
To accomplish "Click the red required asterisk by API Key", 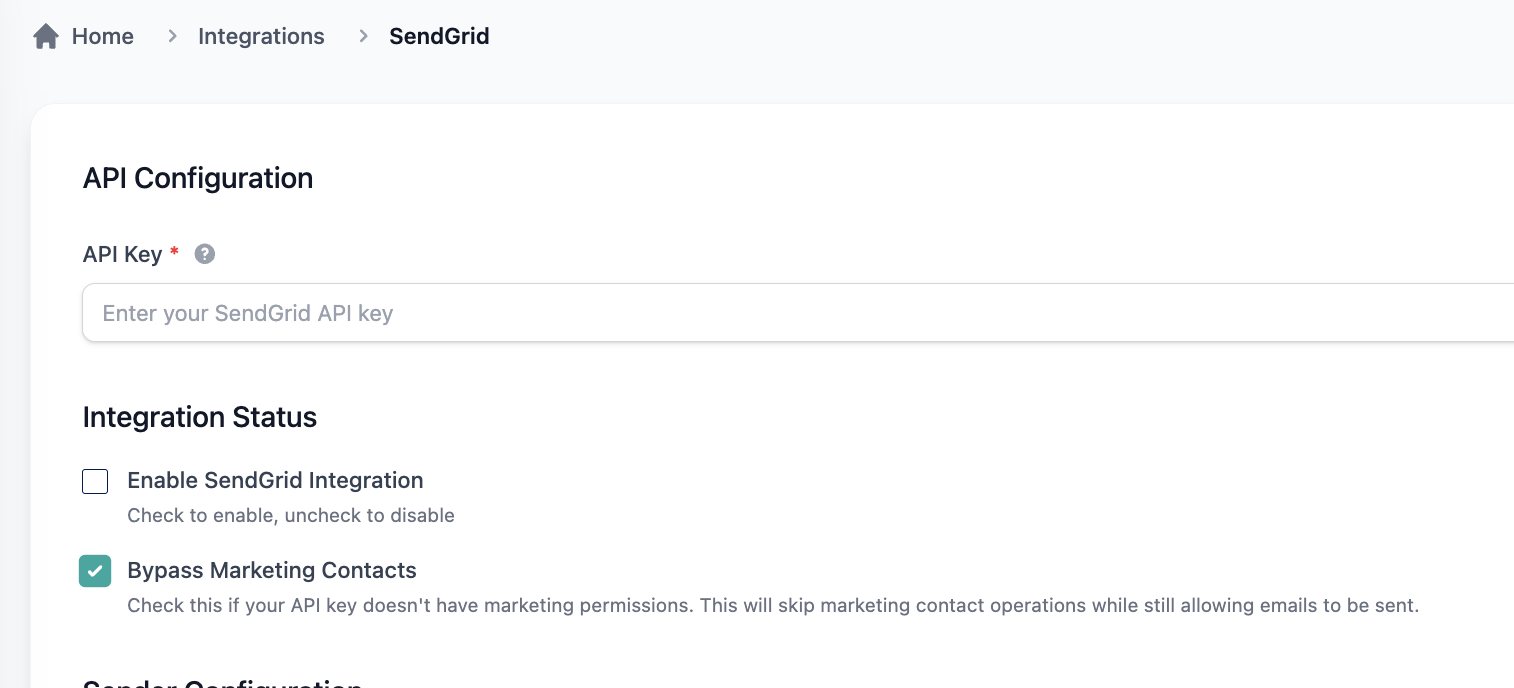I will tap(175, 253).
